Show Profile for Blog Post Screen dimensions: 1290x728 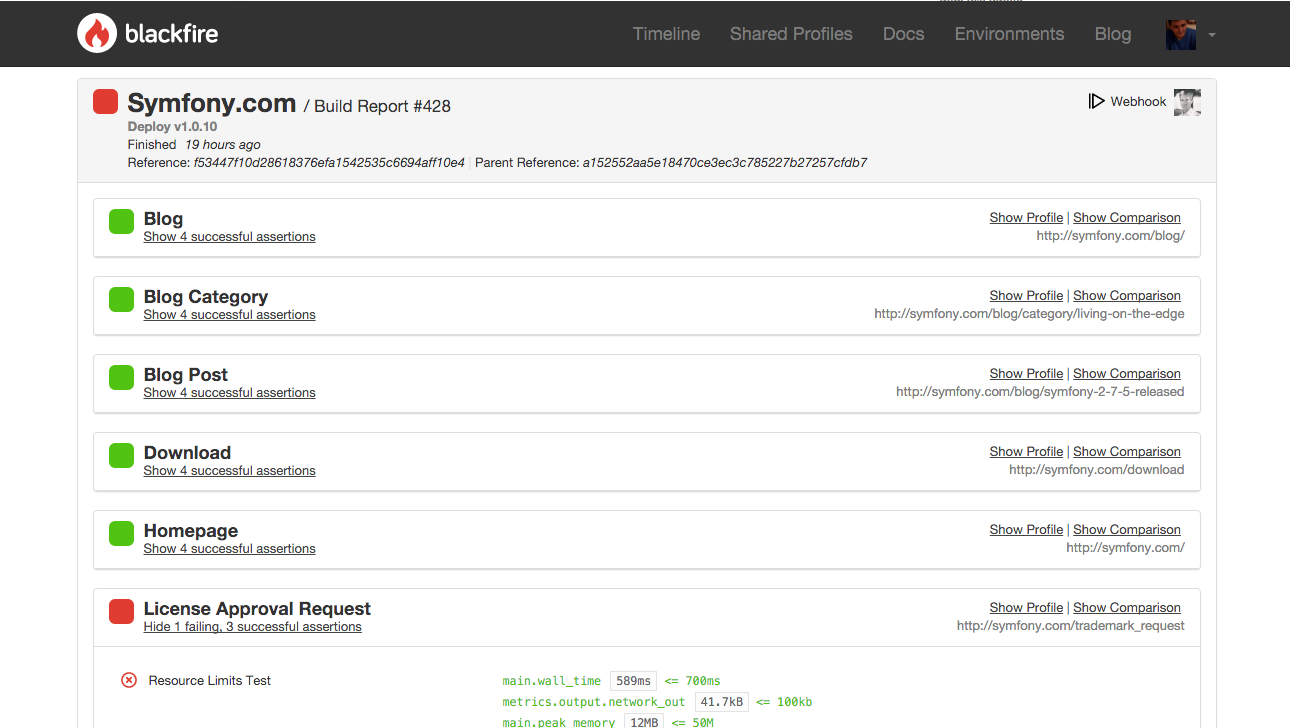(x=1026, y=374)
